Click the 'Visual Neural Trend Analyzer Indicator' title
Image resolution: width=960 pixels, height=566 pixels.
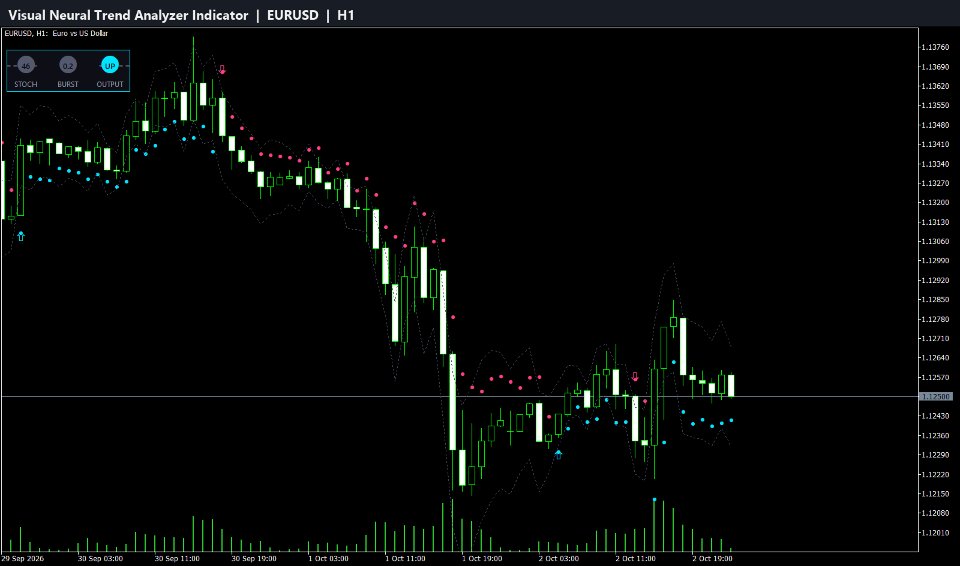click(x=129, y=15)
